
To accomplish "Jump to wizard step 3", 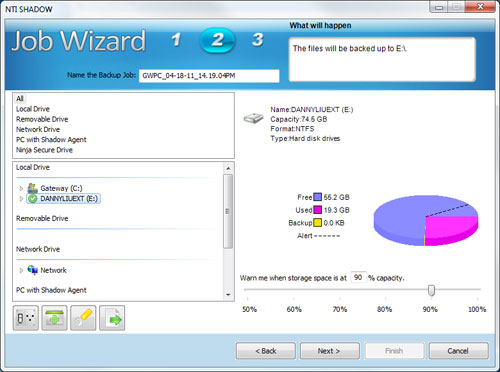I will (257, 40).
